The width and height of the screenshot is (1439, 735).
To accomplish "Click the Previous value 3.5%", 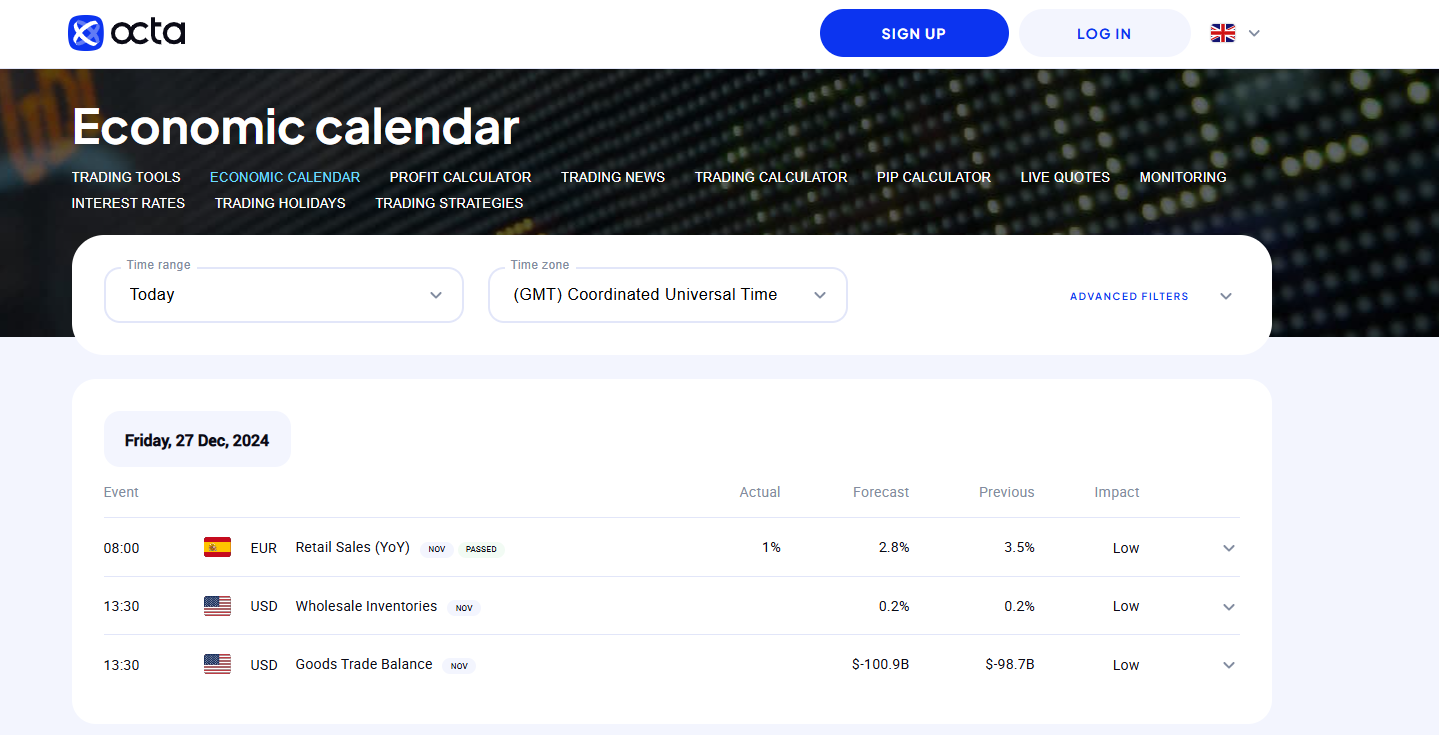I will [x=1019, y=547].
